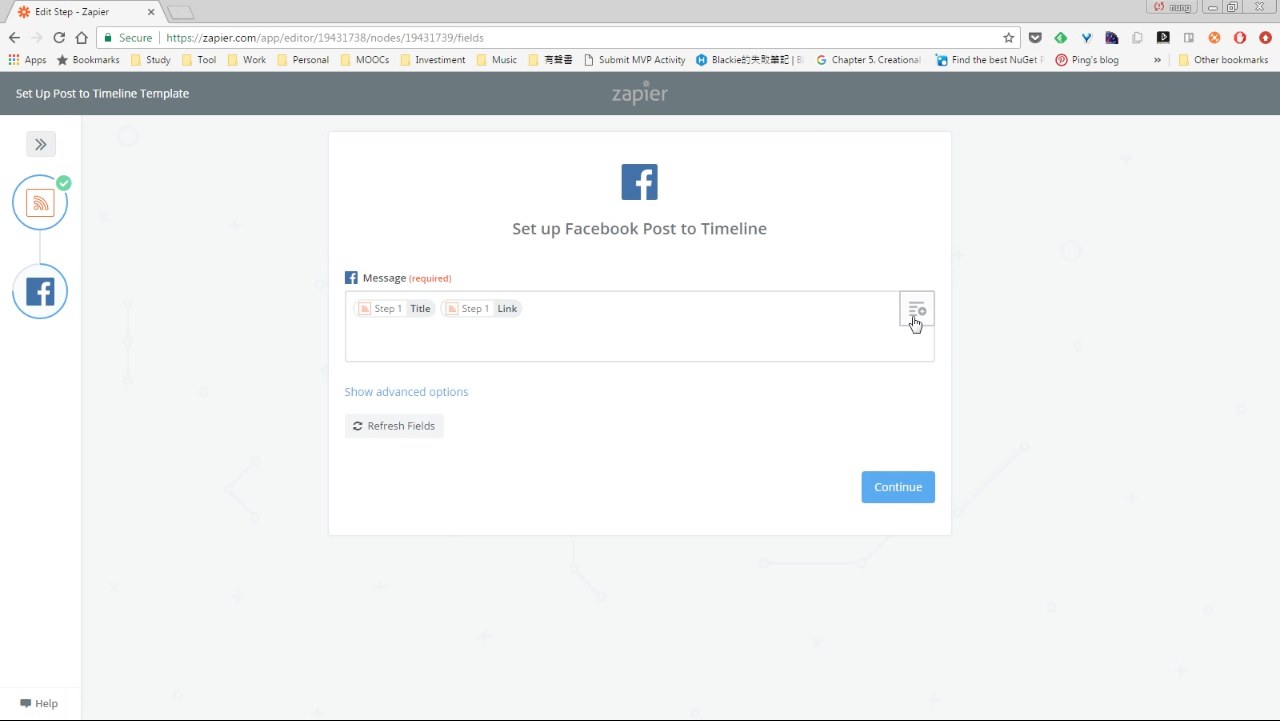1280x721 pixels.
Task: Click the Step 1 Title pill
Action: 395,309
